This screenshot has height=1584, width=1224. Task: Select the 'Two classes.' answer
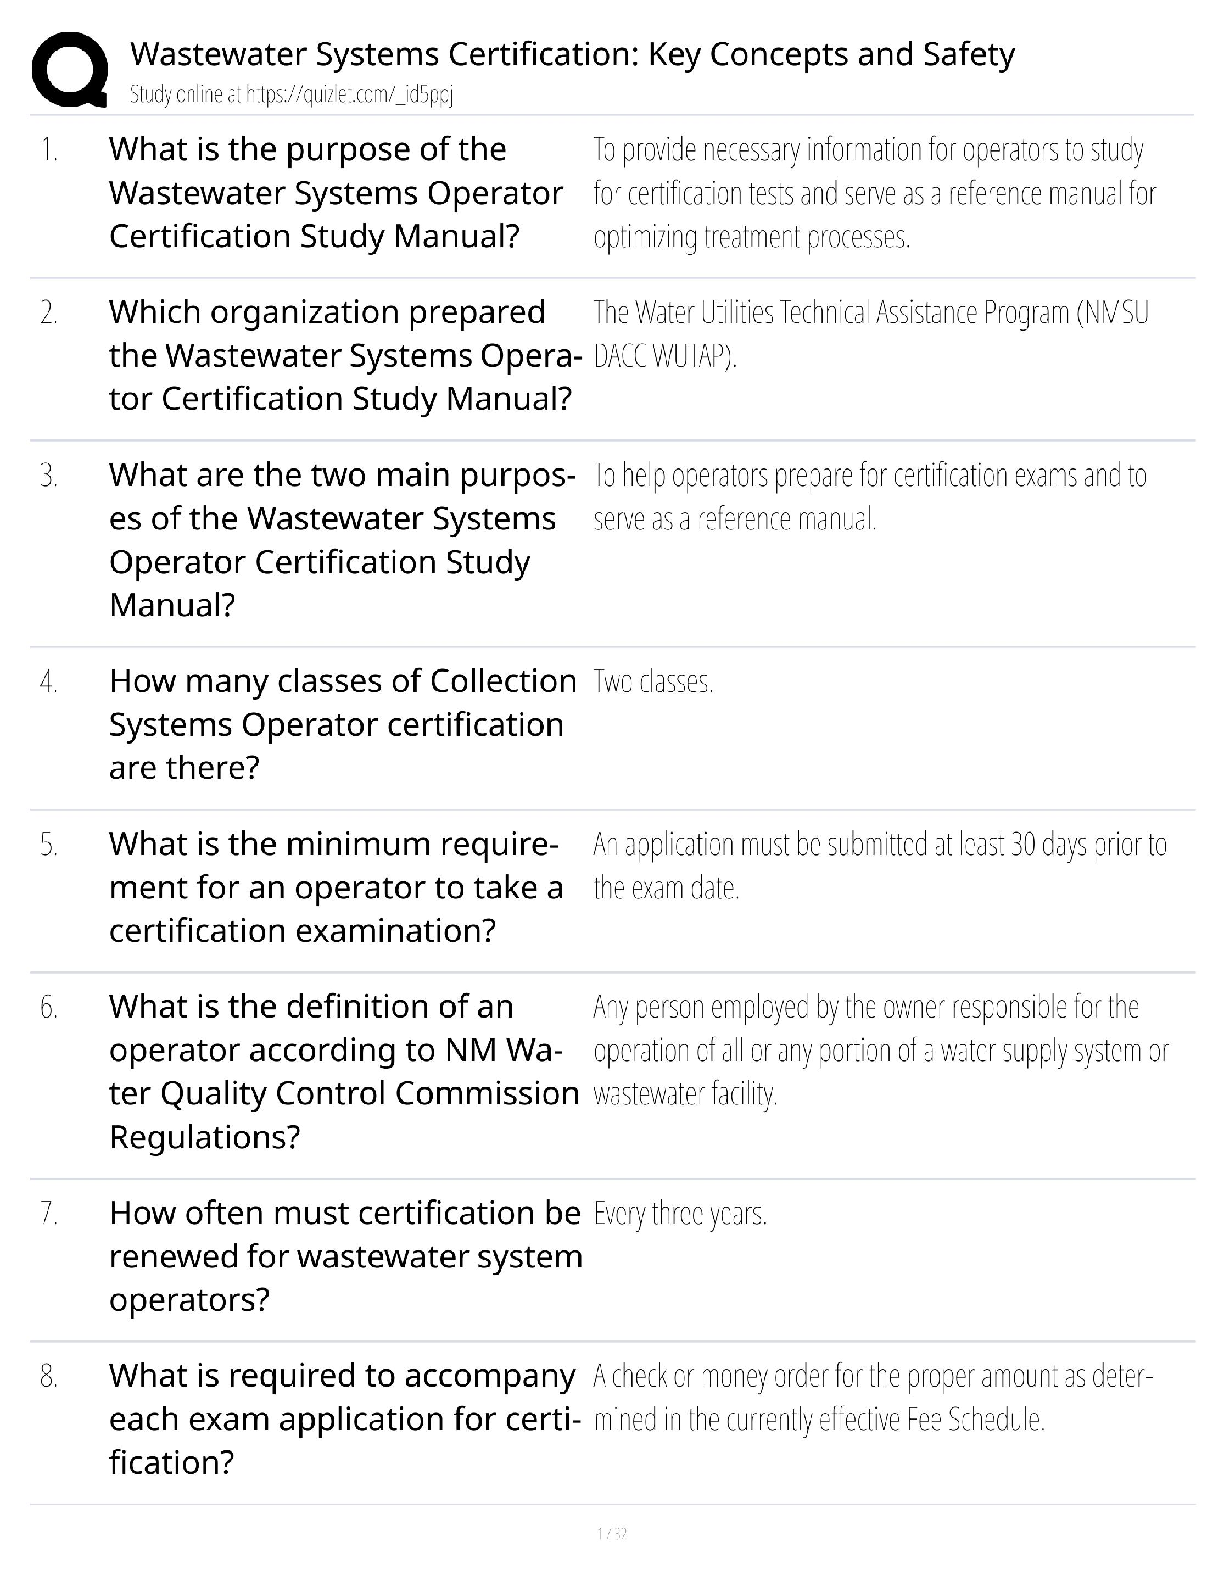pos(653,682)
